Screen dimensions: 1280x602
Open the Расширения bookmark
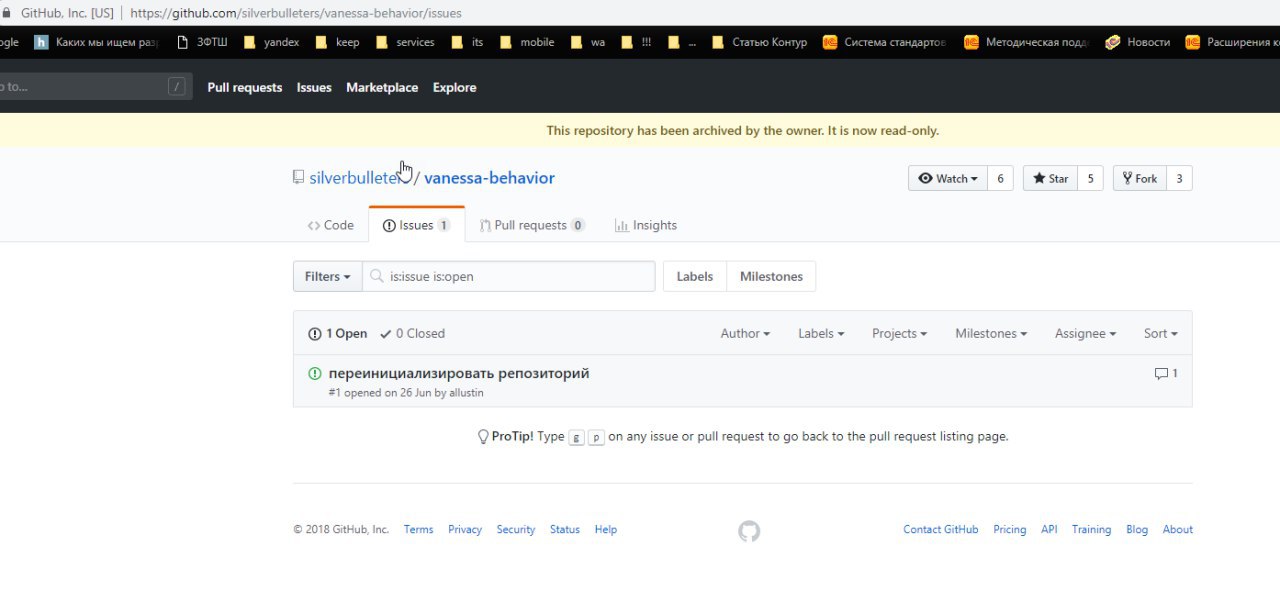[1232, 42]
